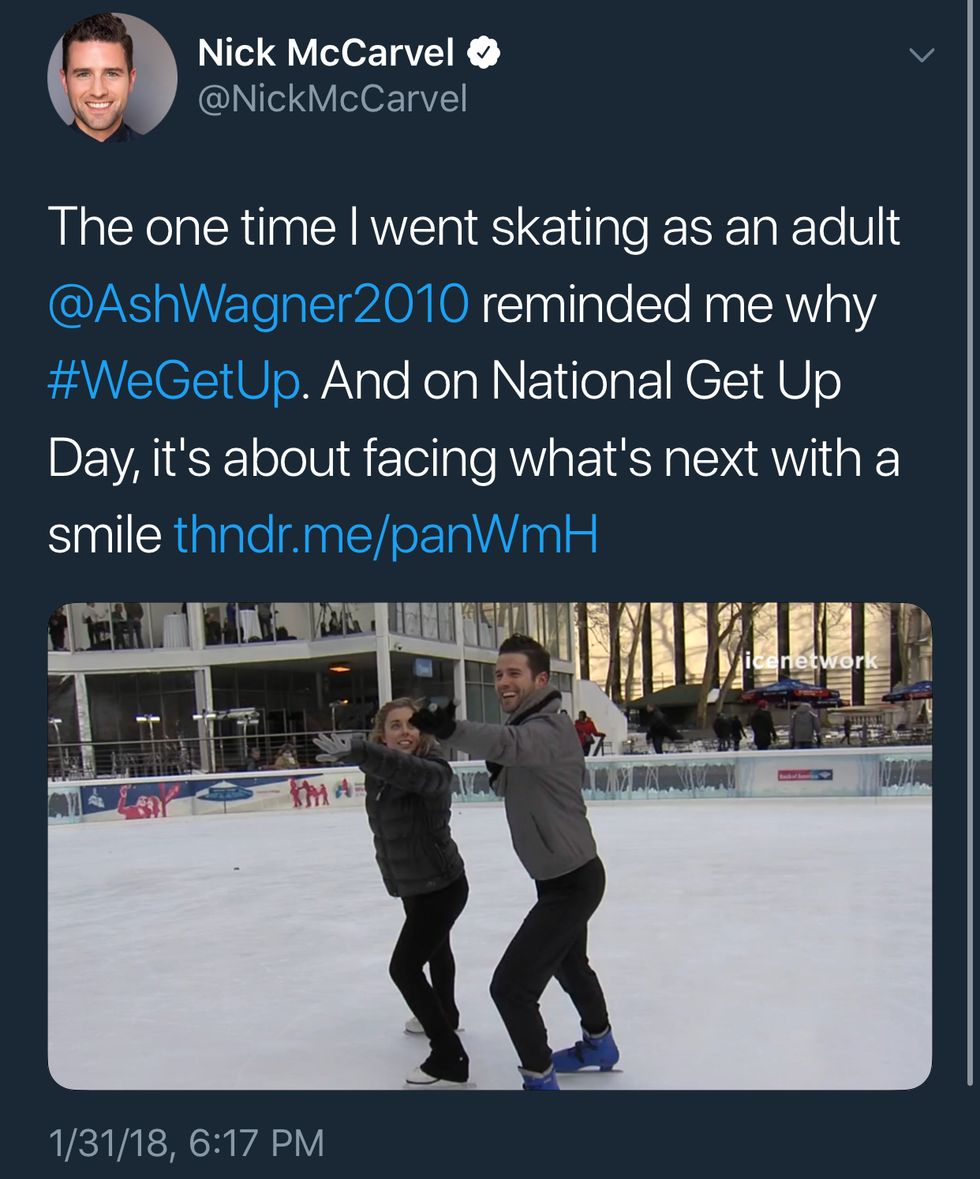The width and height of the screenshot is (980, 1179).
Task: Open the @AshWagner2010 mention
Action: (257, 303)
